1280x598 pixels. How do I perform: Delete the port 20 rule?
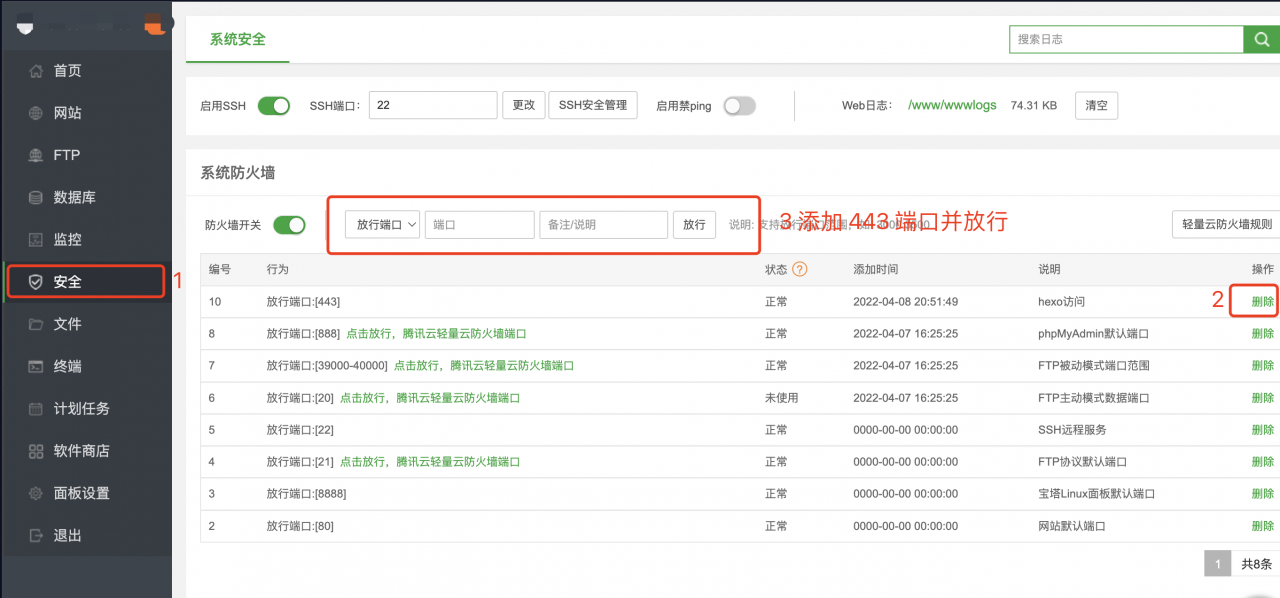point(1263,397)
